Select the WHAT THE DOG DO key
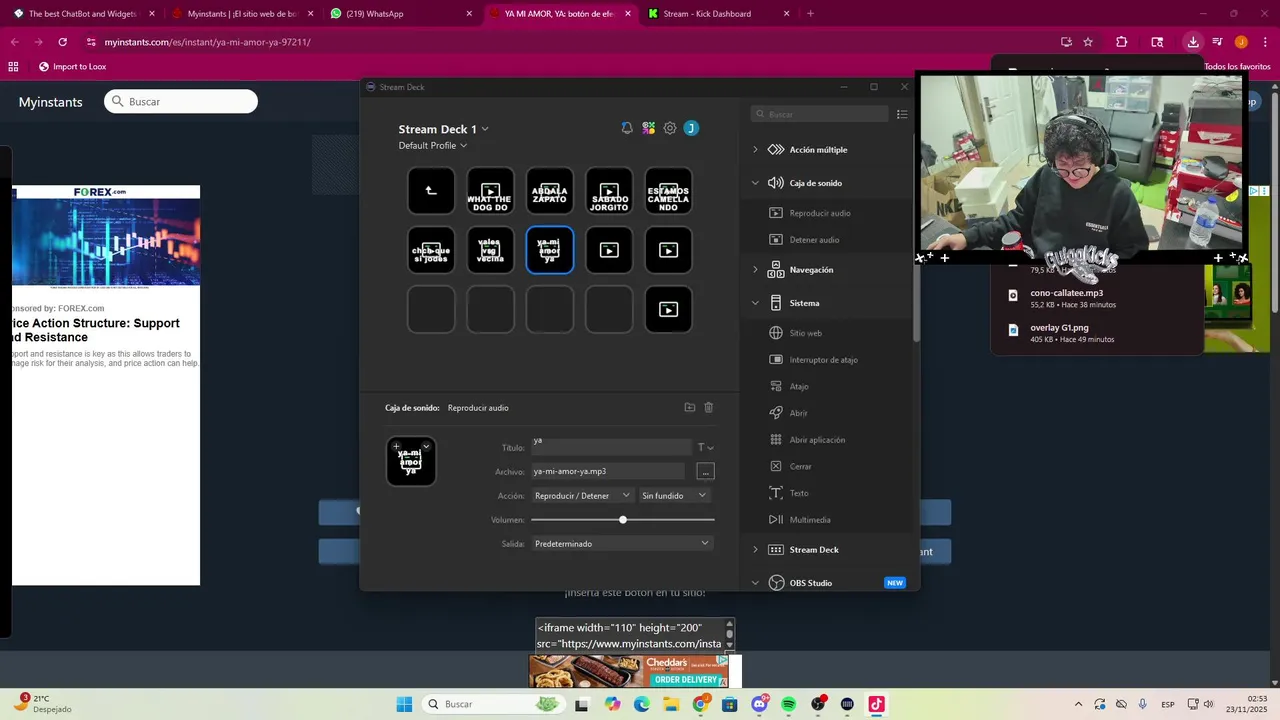The height and width of the screenshot is (720, 1280). pos(490,190)
